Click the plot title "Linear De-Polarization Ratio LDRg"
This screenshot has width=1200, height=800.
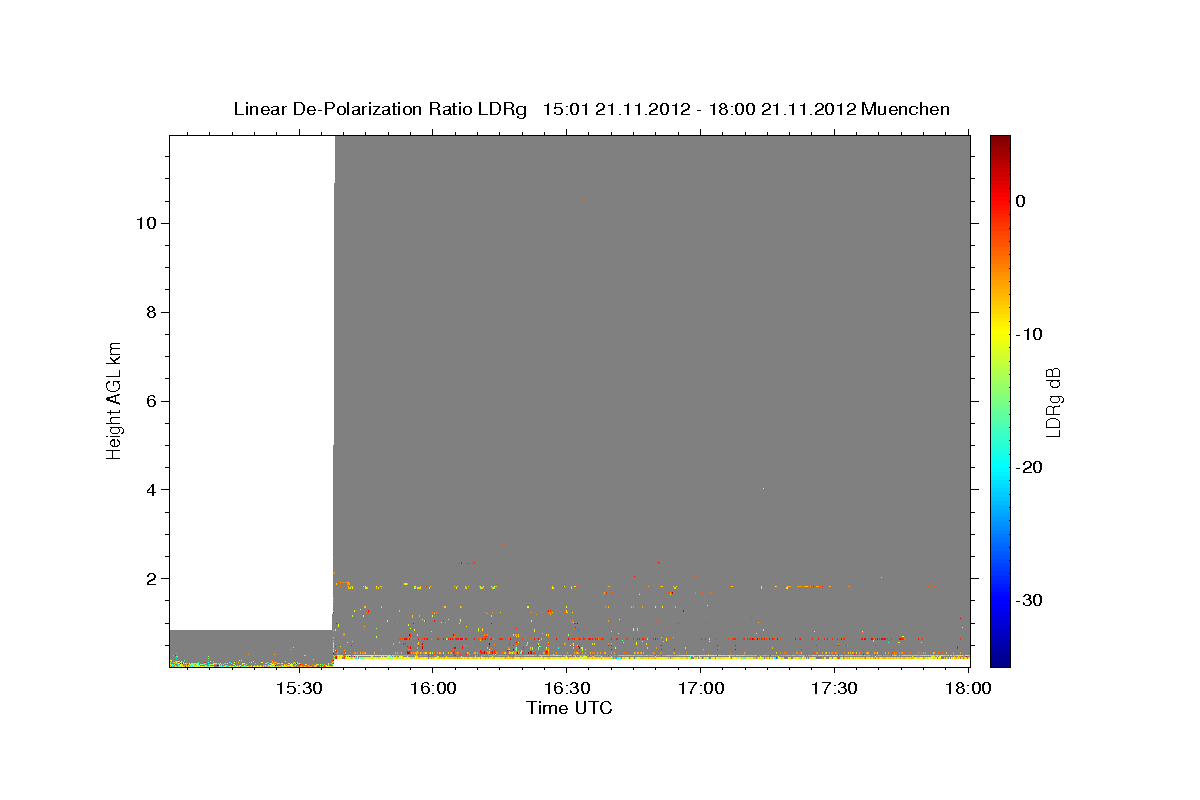380,109
